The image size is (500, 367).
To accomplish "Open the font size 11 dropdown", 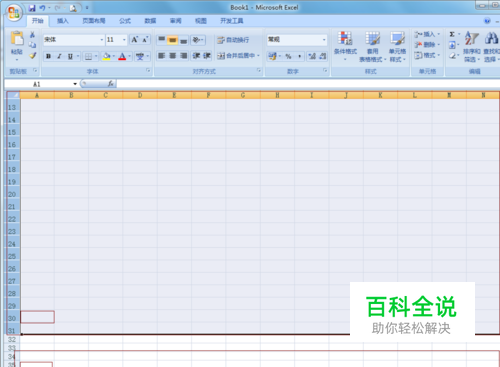I will pyautogui.click(x=124, y=40).
